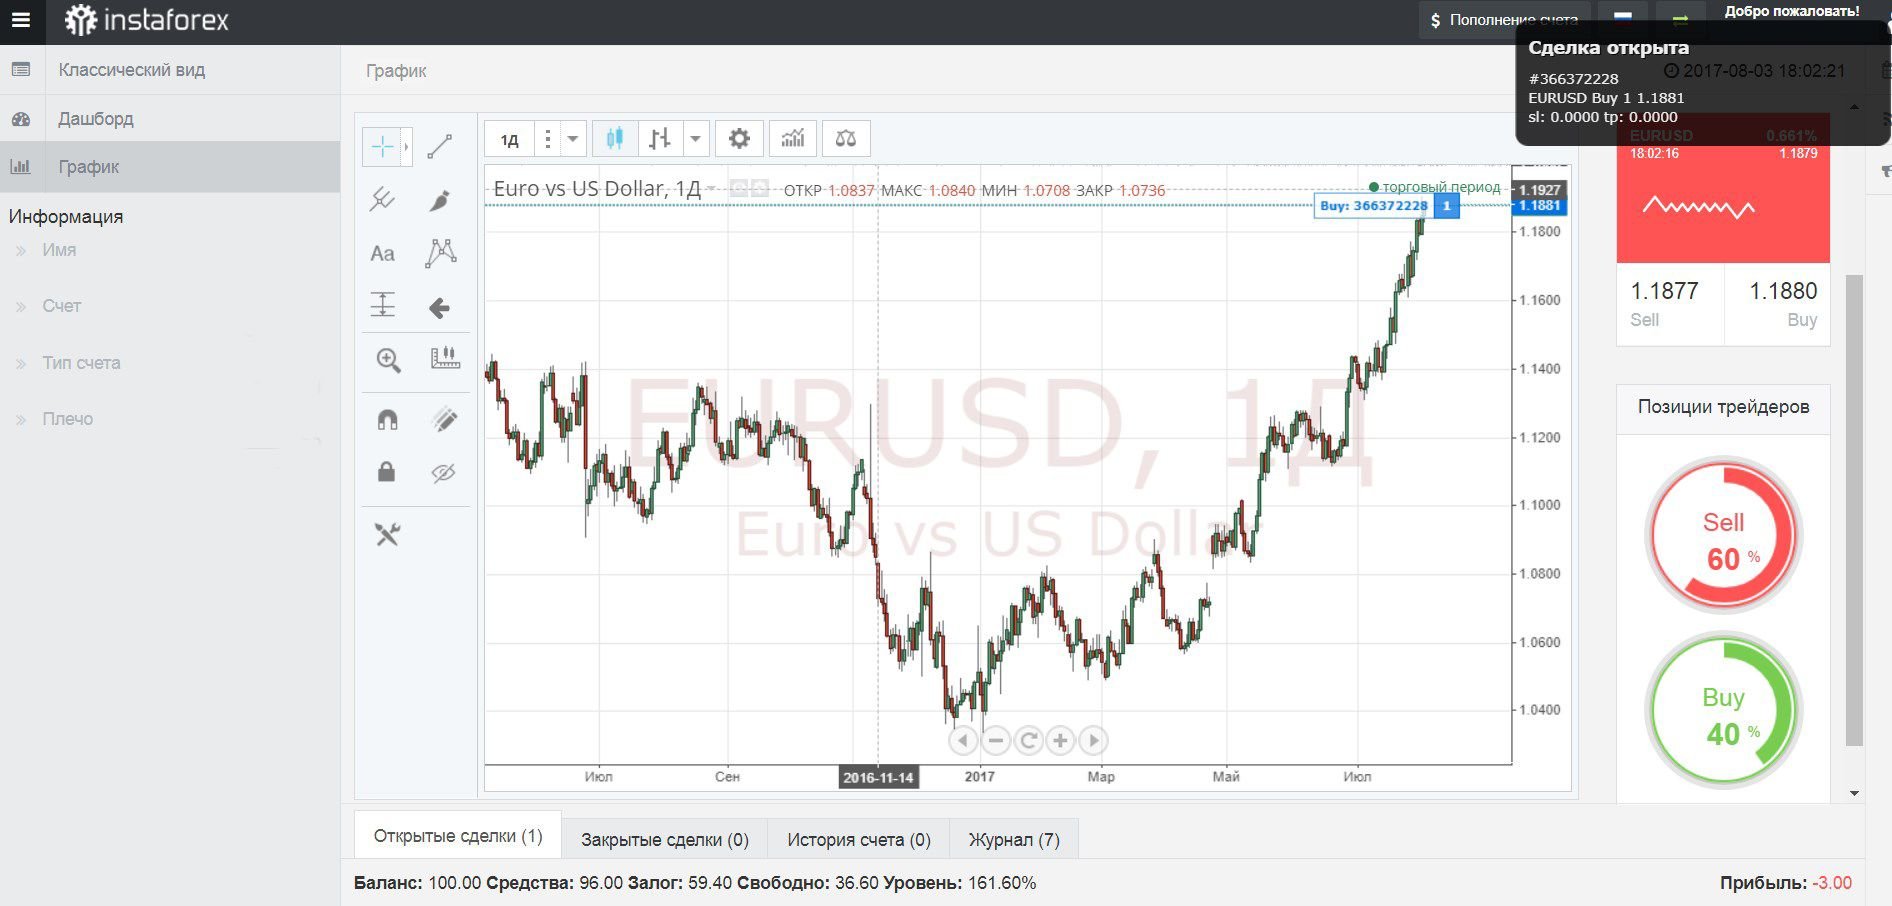Viewport: 1892px width, 906px height.
Task: Click chart scroll right button
Action: coord(1094,741)
